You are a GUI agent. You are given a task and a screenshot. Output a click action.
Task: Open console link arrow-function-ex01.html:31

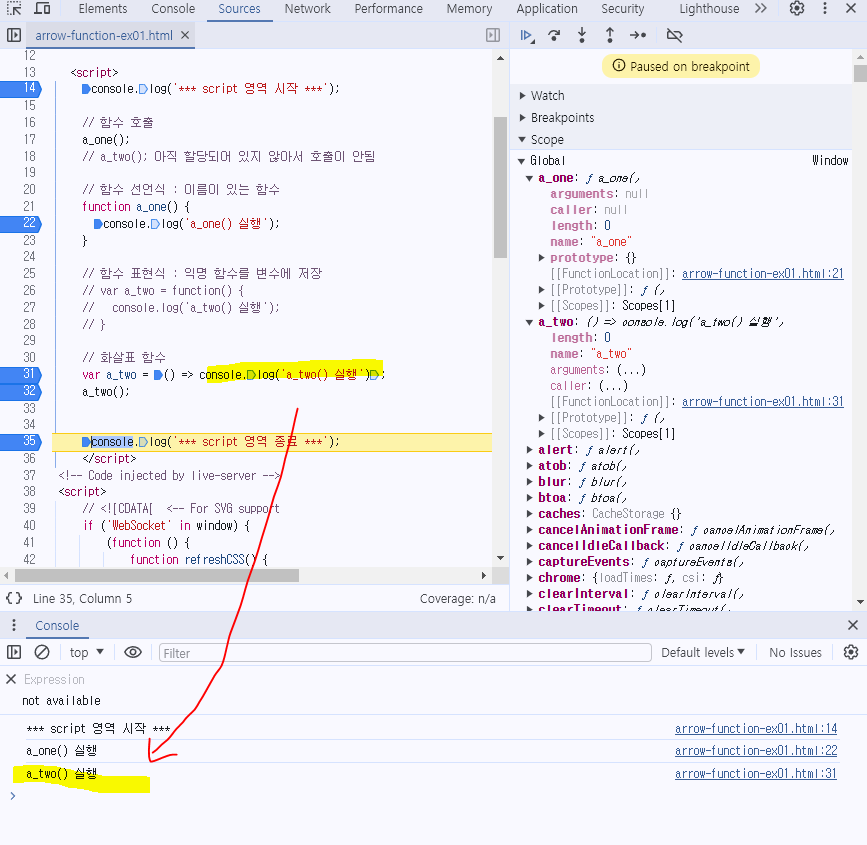coord(756,774)
